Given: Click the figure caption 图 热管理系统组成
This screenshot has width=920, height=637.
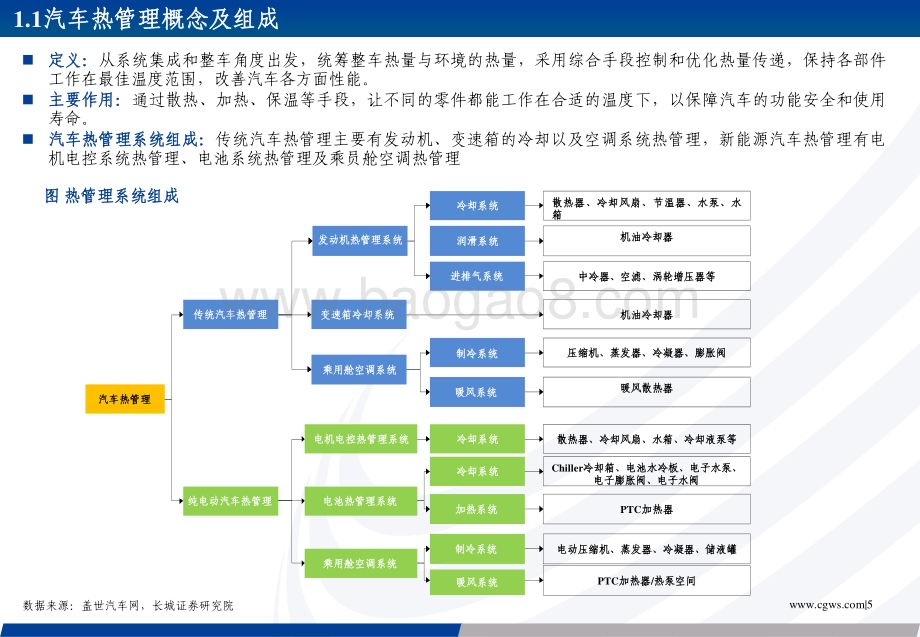Looking at the screenshot, I should click(111, 196).
